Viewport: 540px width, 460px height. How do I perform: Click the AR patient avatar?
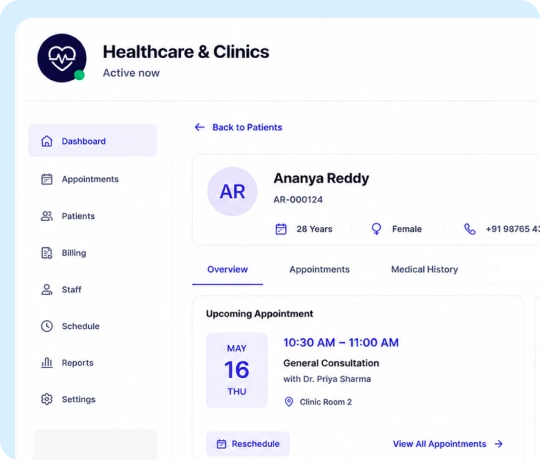click(232, 191)
